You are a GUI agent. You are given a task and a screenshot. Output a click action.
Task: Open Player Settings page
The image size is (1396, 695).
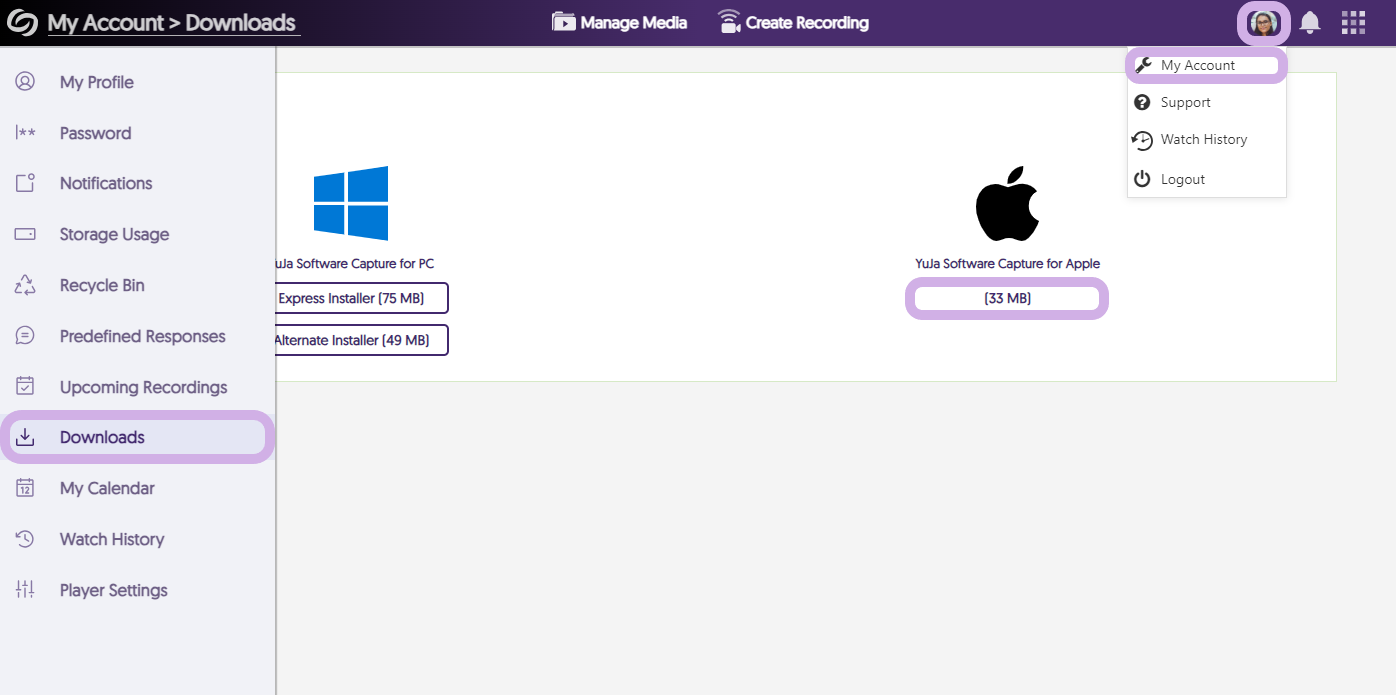[x=137, y=590]
